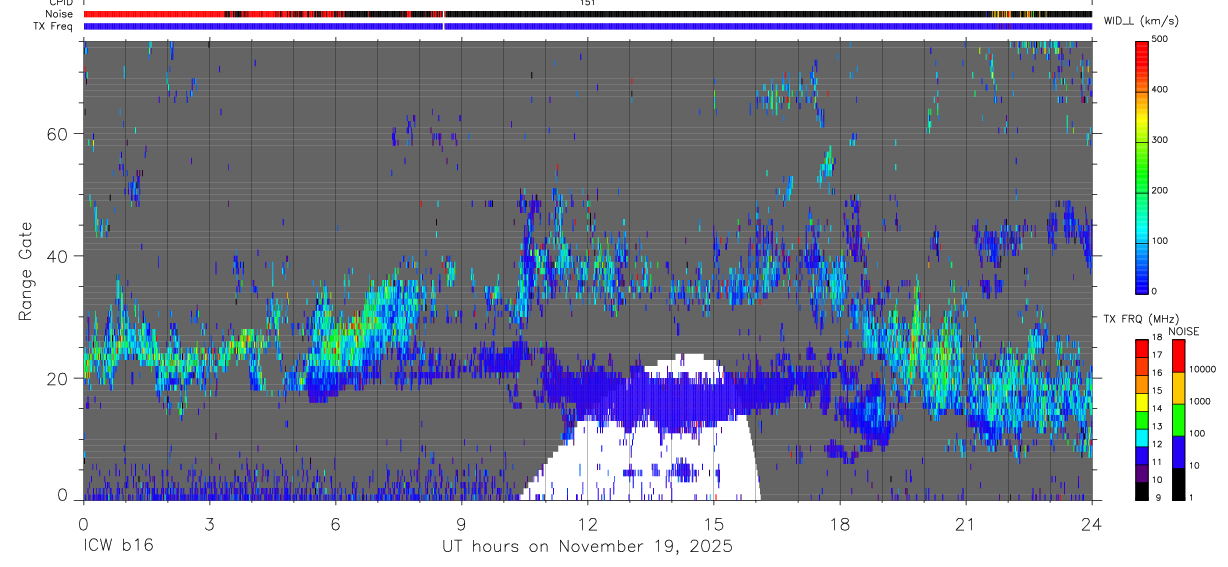1228x567 pixels.
Task: Select the 'NOISE' legend title
Action: tap(1183, 331)
